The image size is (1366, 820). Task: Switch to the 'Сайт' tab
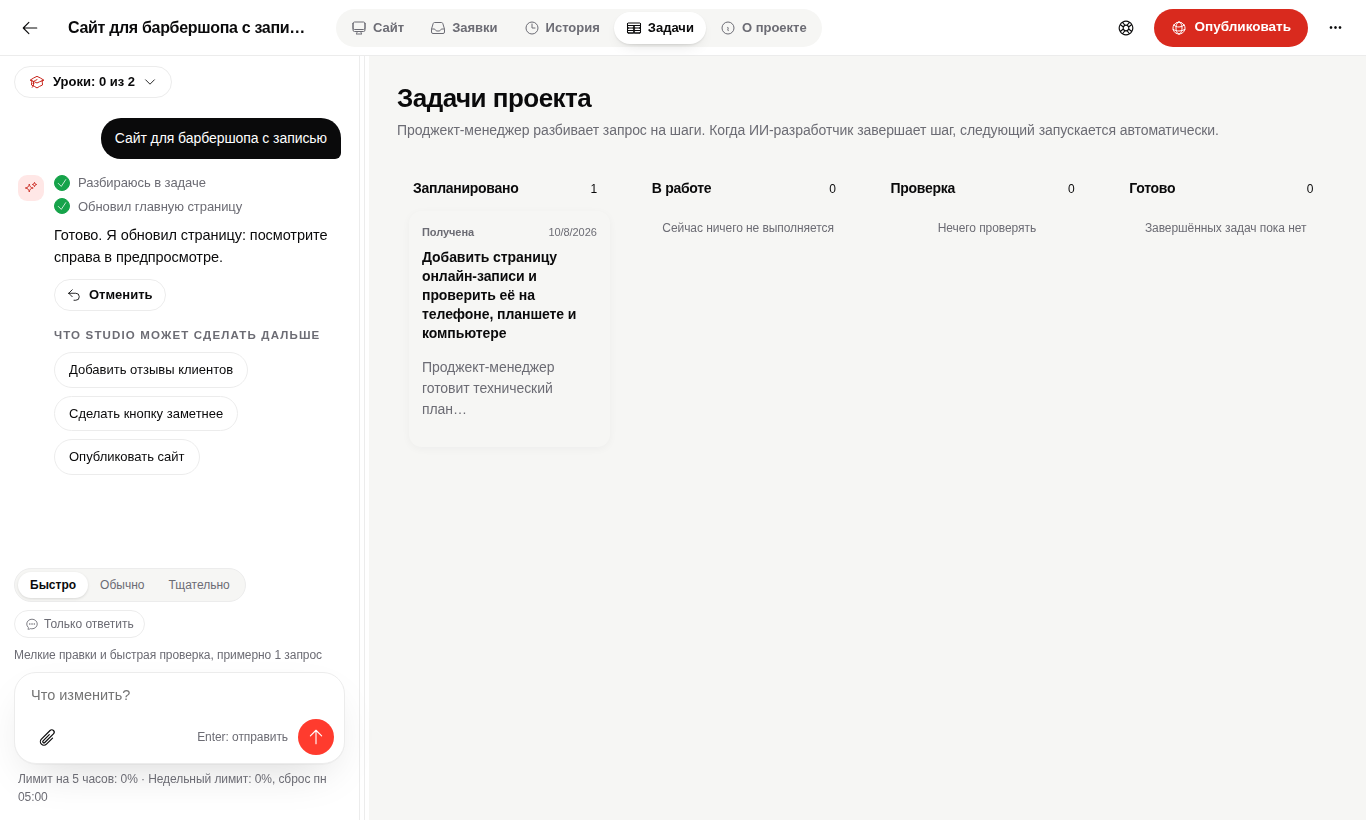[x=378, y=28]
